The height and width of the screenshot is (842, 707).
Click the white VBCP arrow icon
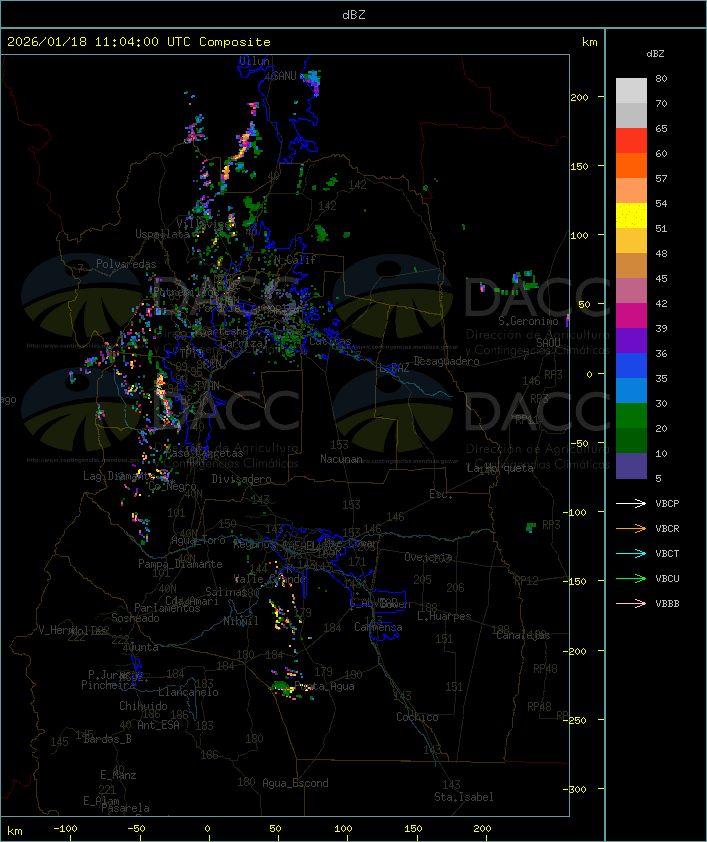(631, 504)
